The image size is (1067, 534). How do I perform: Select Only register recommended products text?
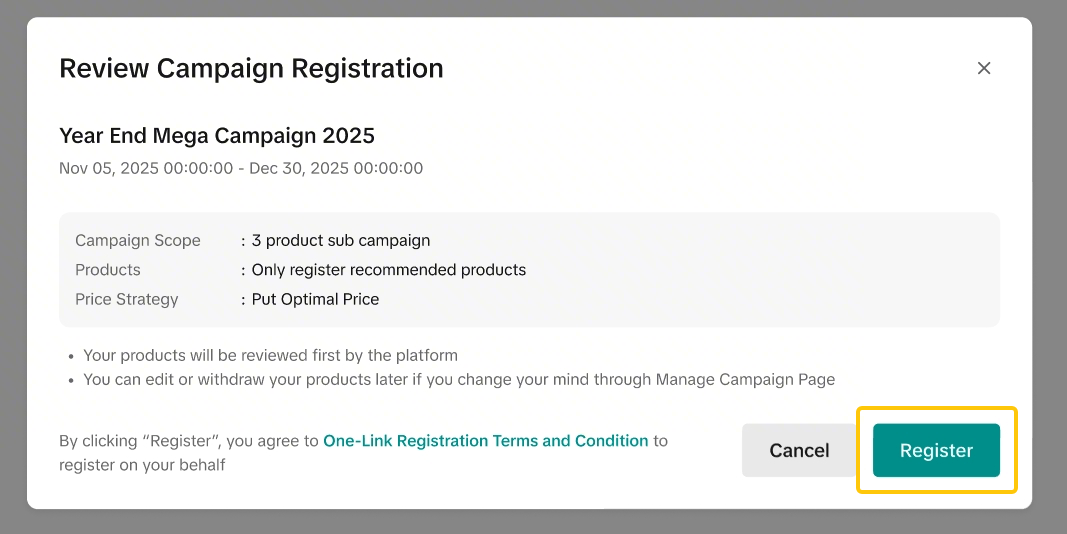389,269
